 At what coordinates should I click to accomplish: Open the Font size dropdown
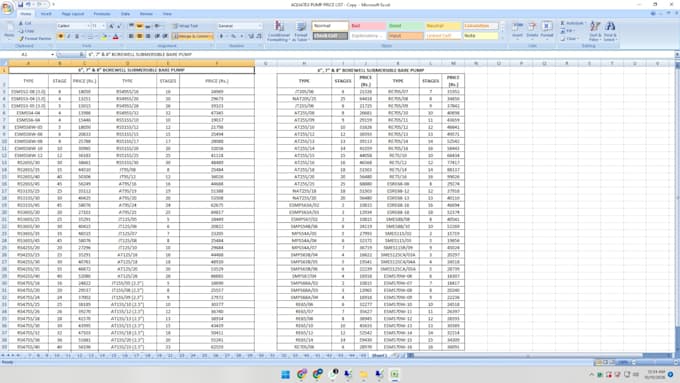click(x=104, y=26)
